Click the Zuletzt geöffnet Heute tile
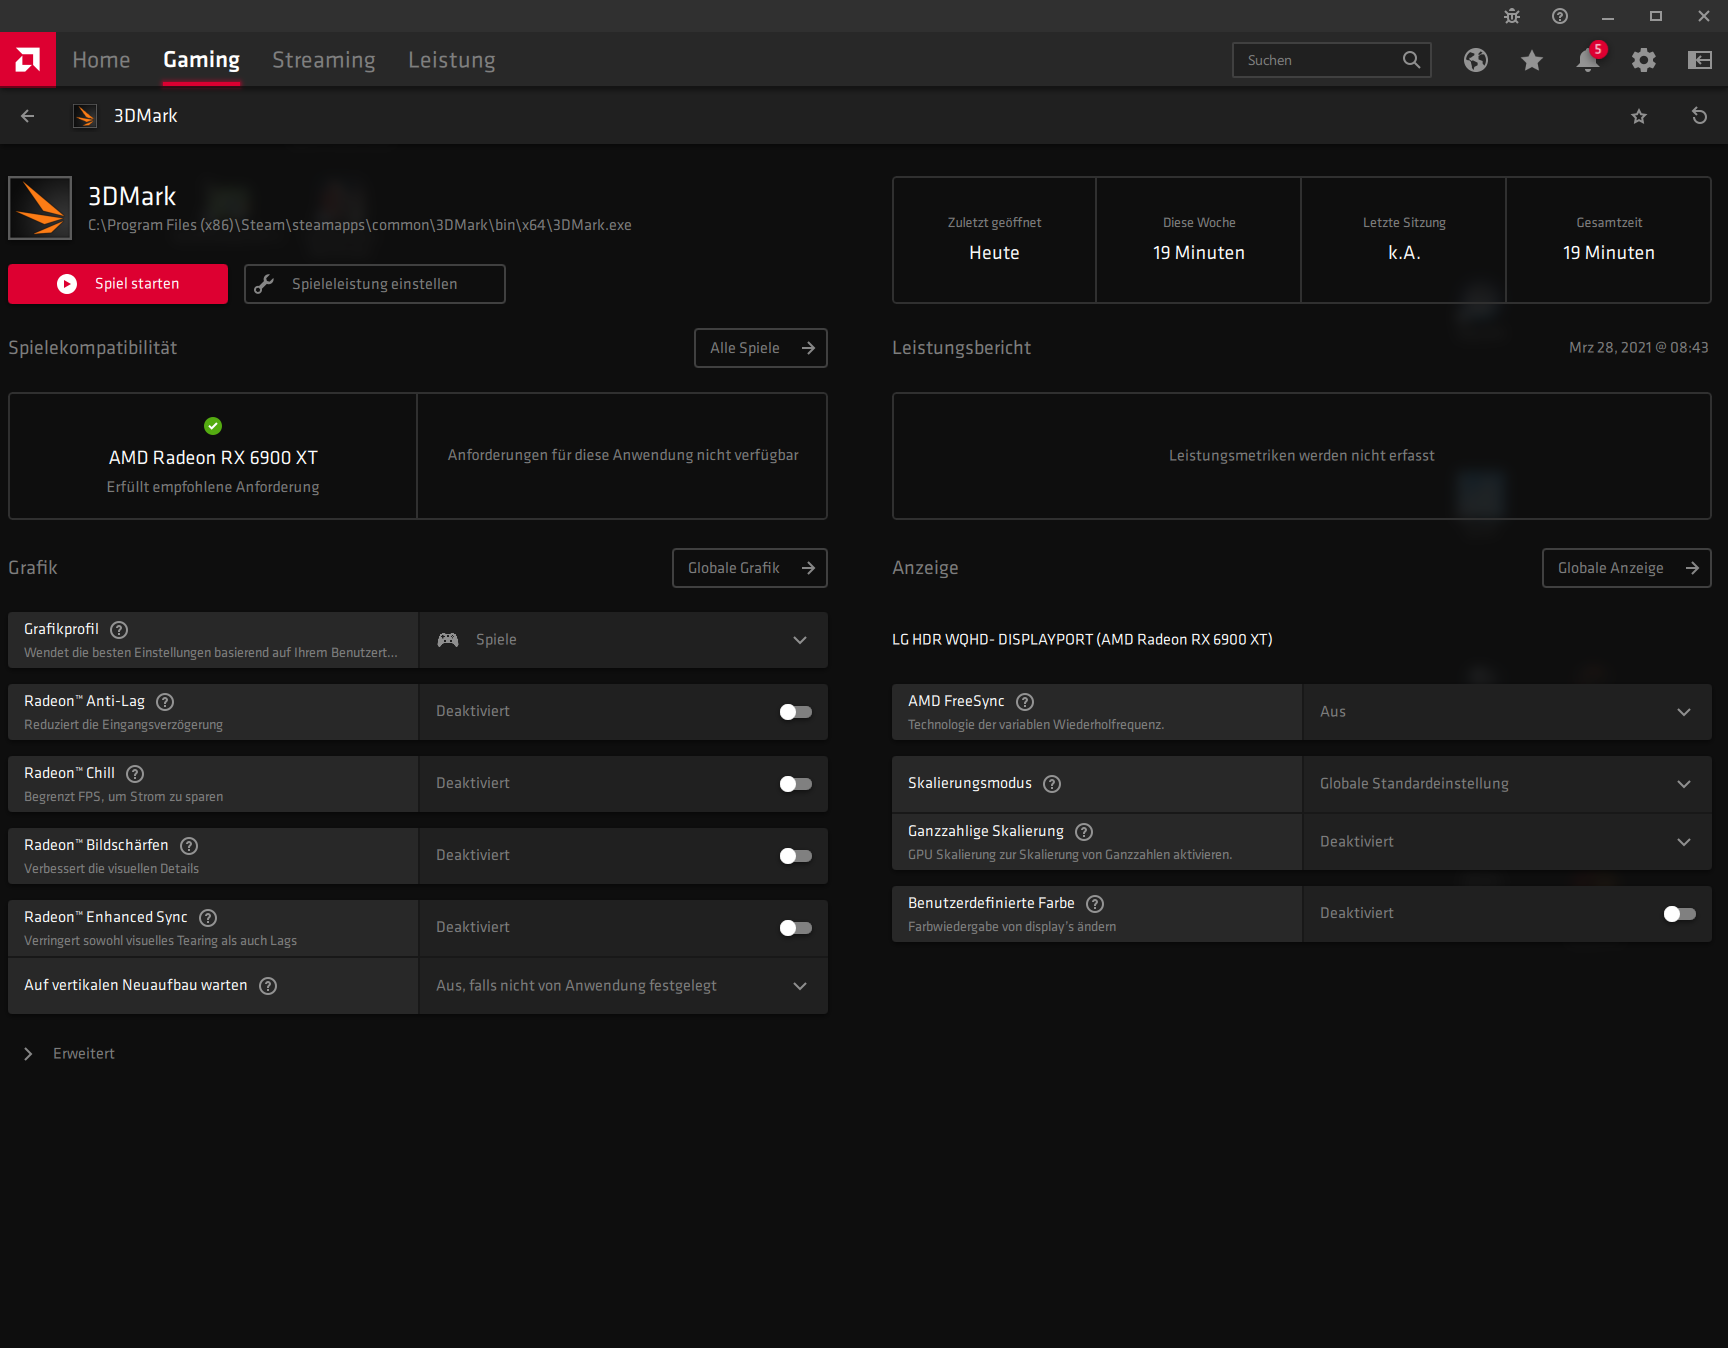The height and width of the screenshot is (1348, 1728). 994,240
